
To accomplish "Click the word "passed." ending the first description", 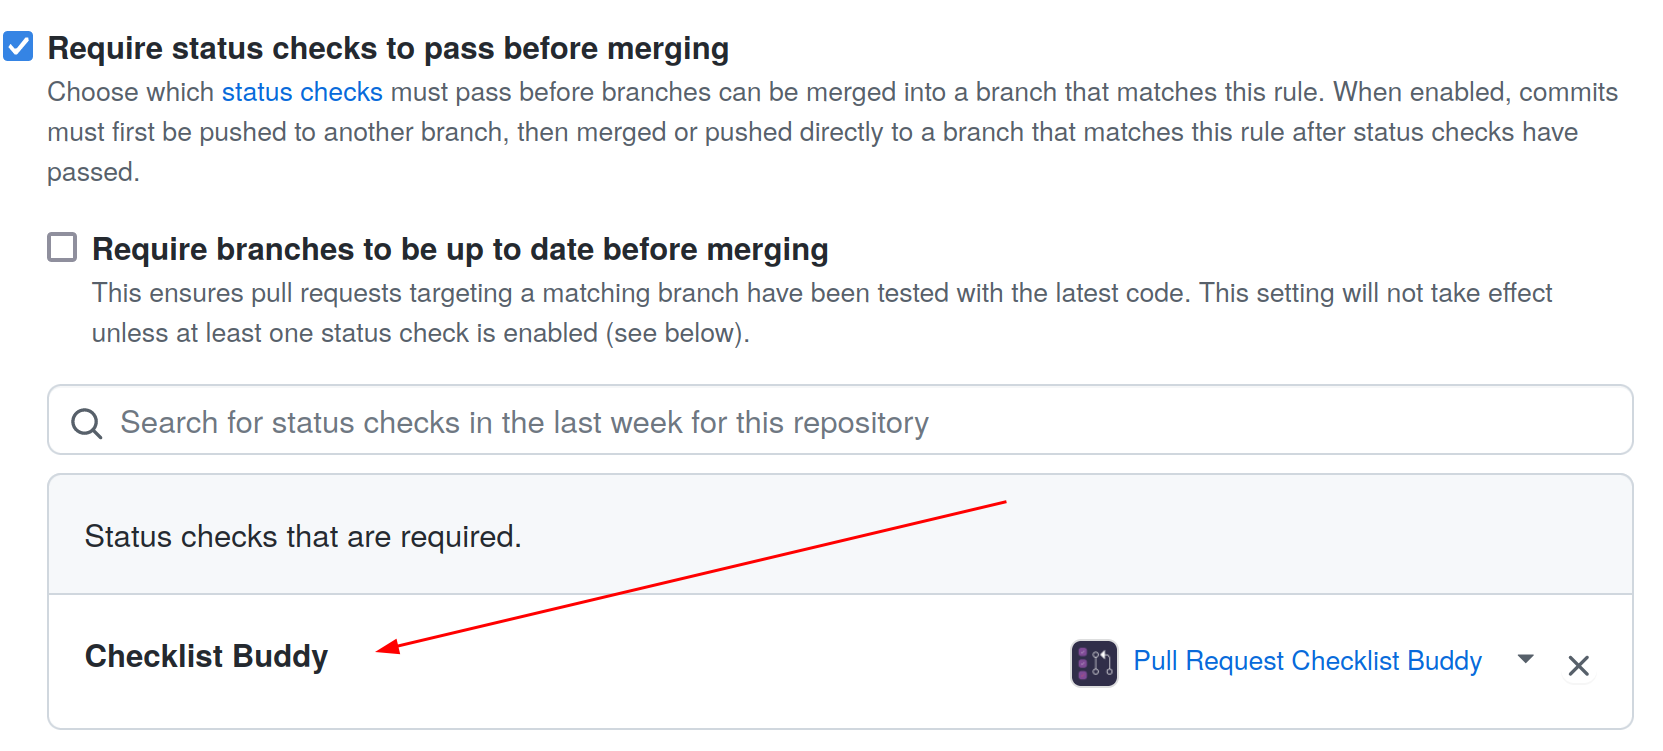I will [93, 172].
